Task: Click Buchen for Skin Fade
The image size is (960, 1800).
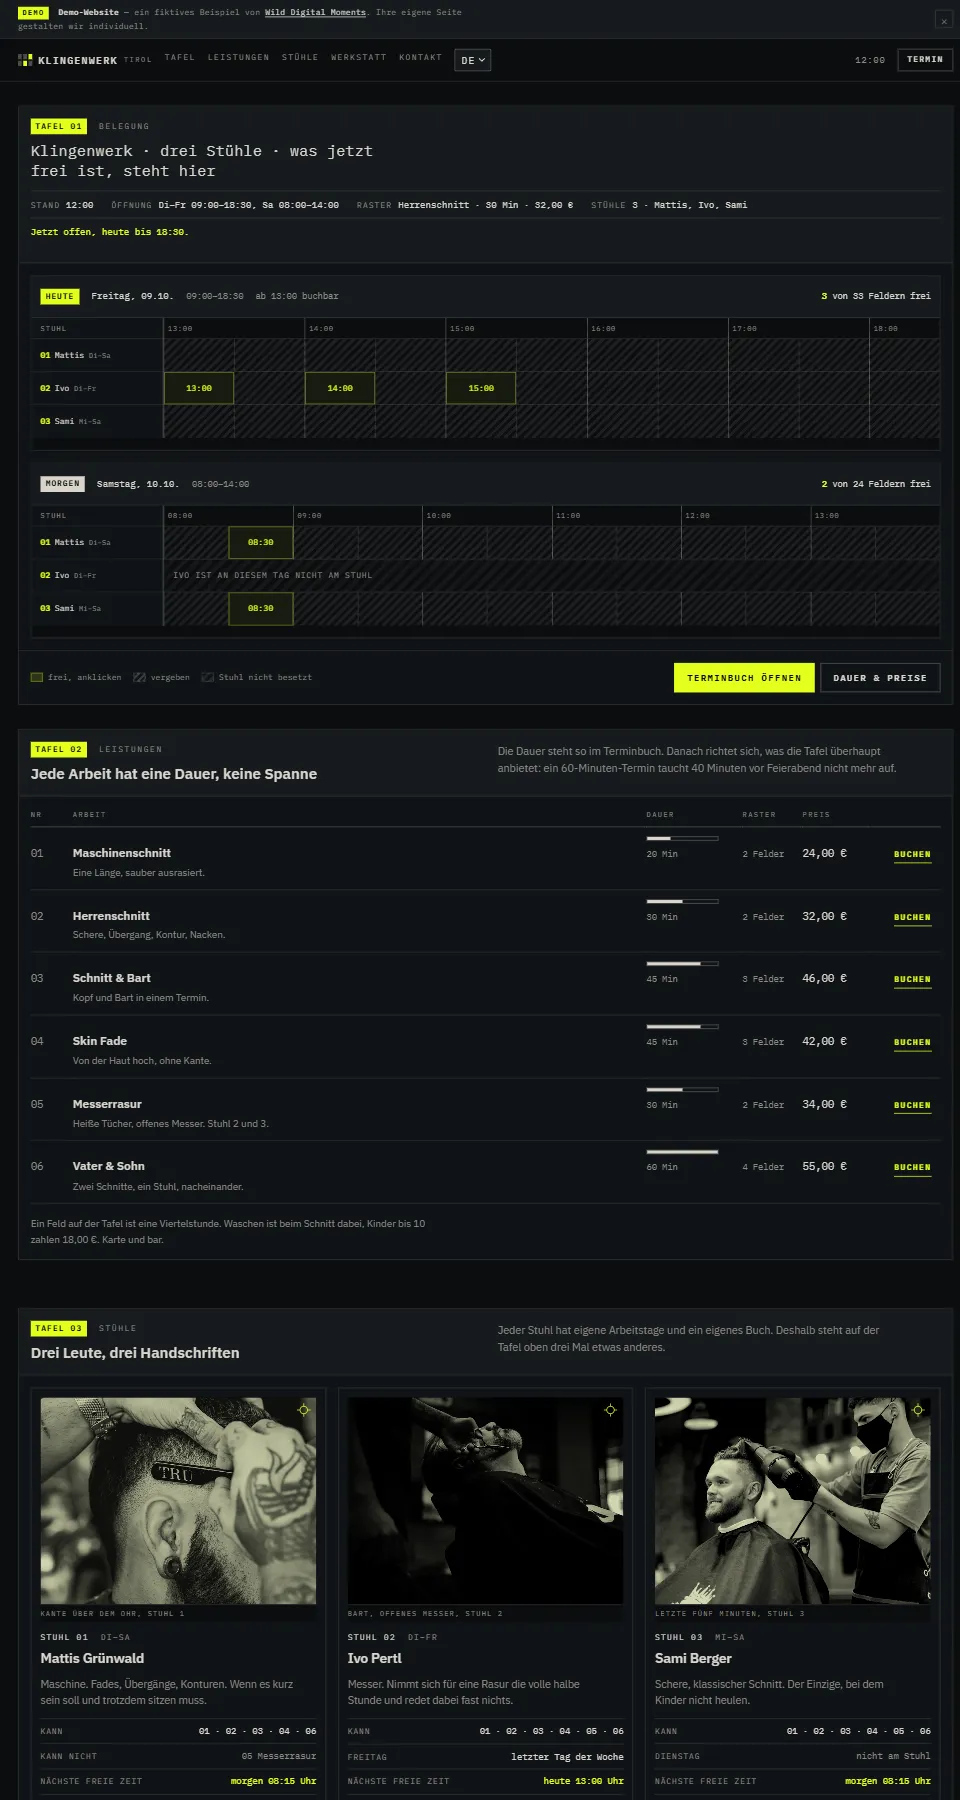Action: [912, 1043]
